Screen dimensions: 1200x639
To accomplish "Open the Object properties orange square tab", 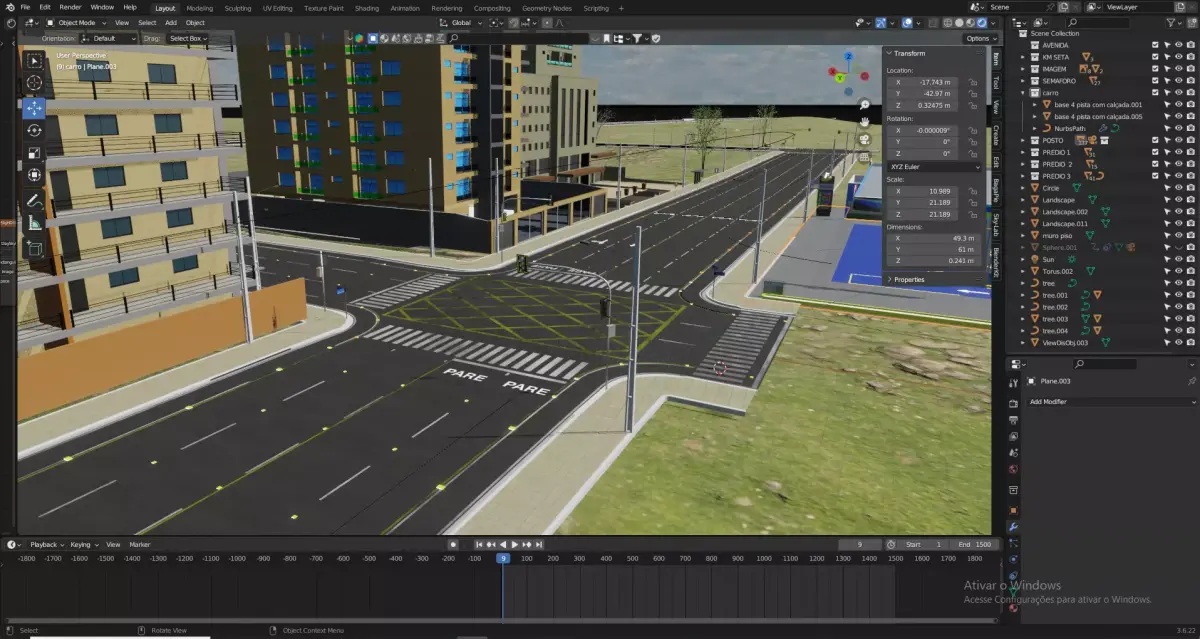I will [1013, 509].
